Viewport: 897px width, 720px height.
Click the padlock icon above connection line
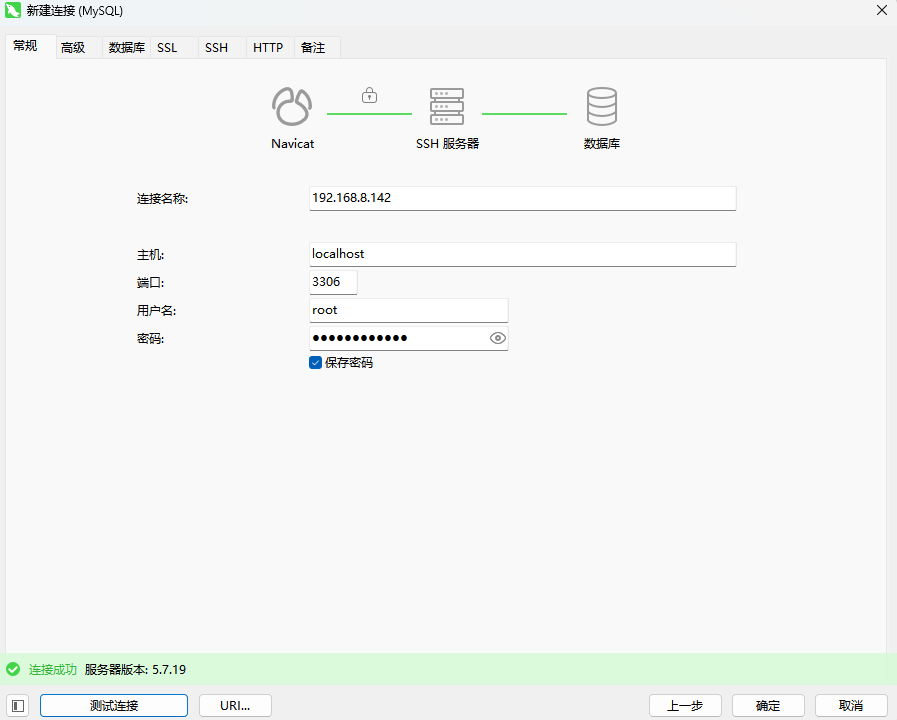370,95
